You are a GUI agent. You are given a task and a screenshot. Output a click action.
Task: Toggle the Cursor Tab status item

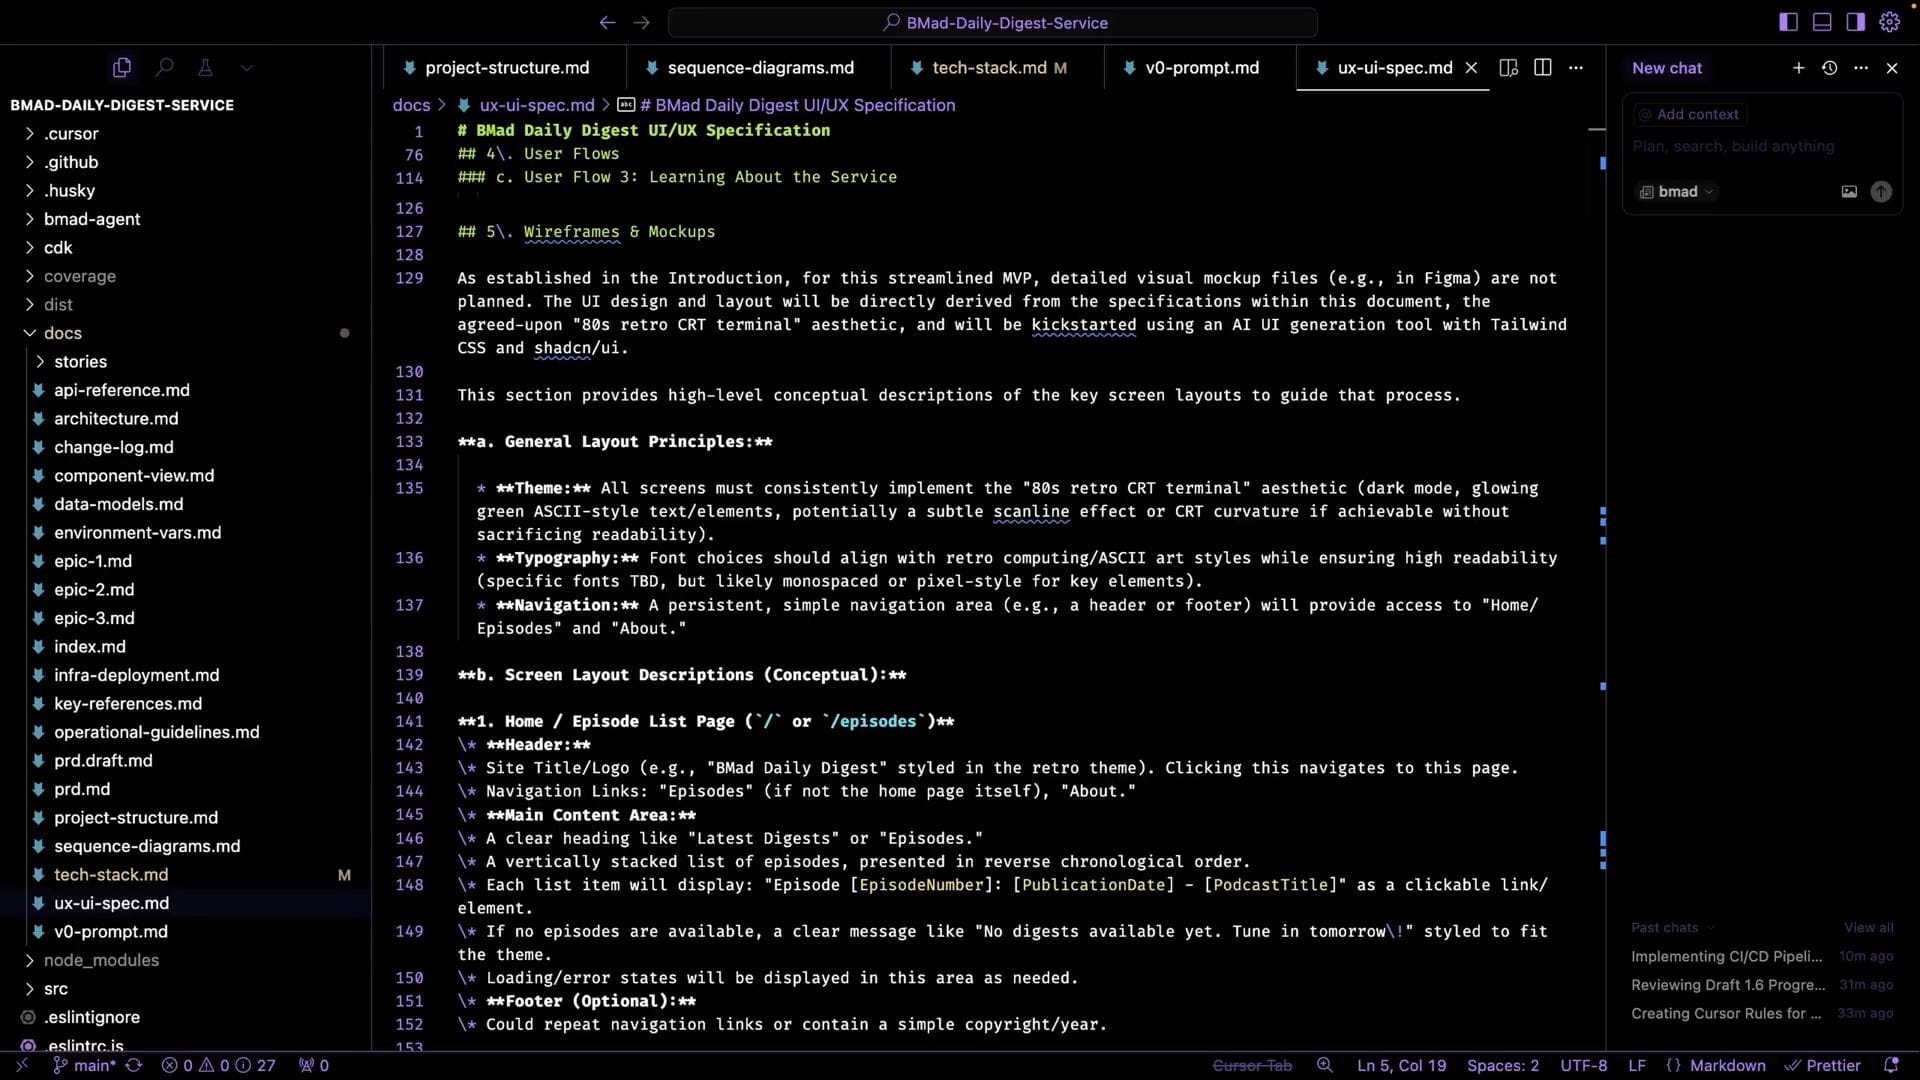click(x=1252, y=1065)
